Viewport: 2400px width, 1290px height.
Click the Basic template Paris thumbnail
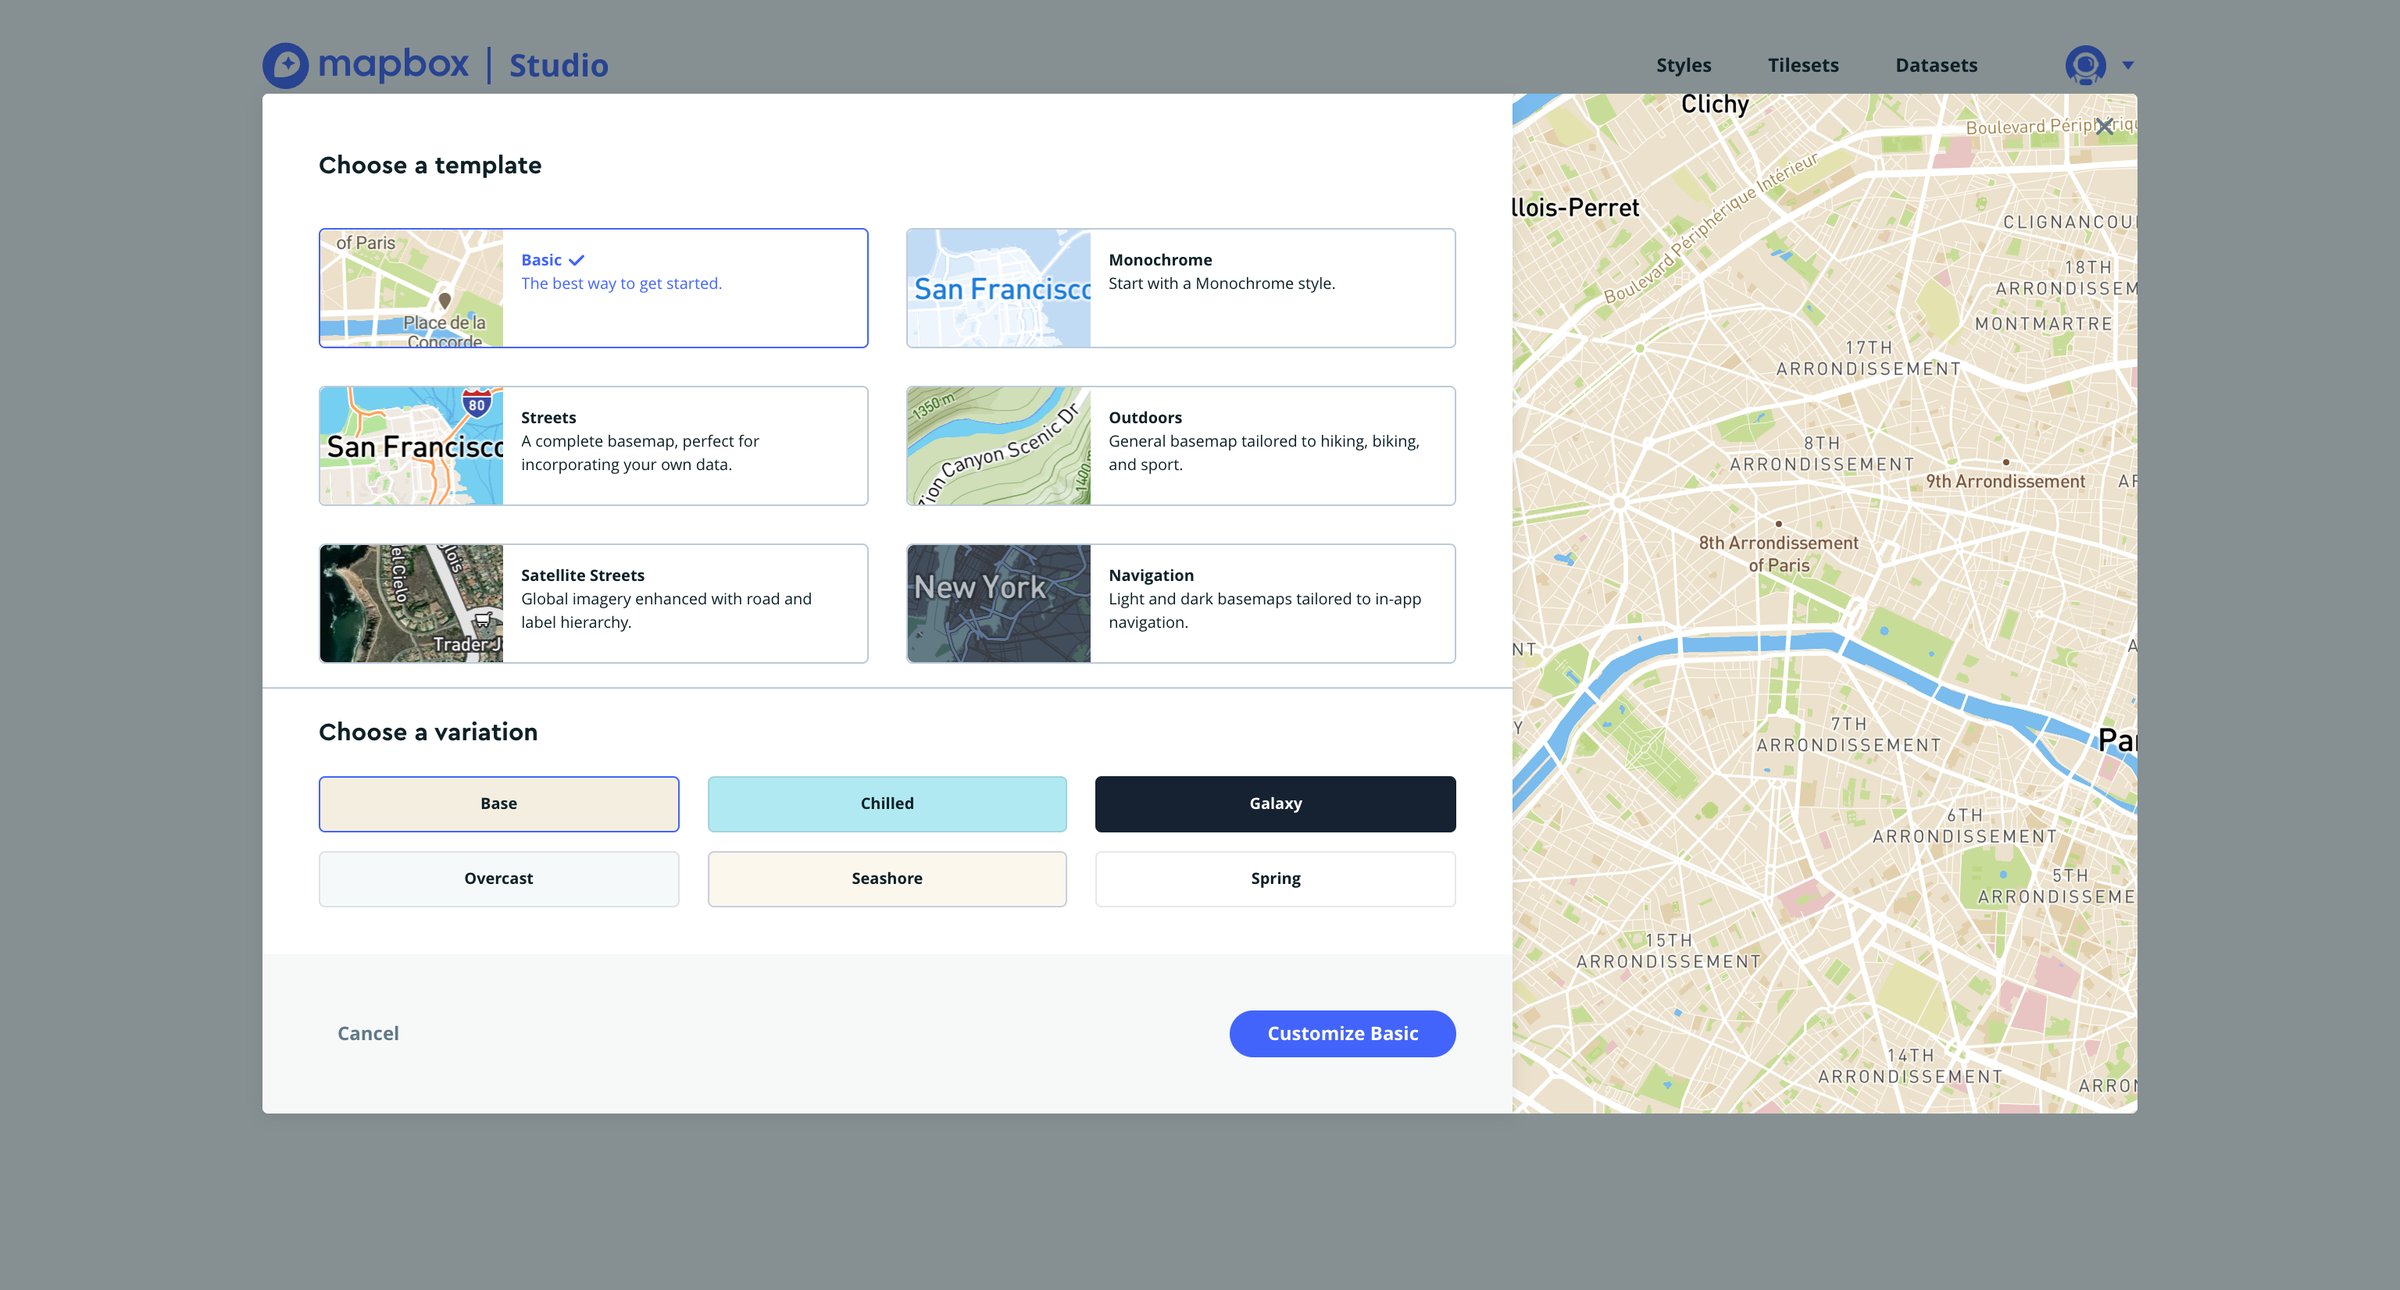[411, 288]
